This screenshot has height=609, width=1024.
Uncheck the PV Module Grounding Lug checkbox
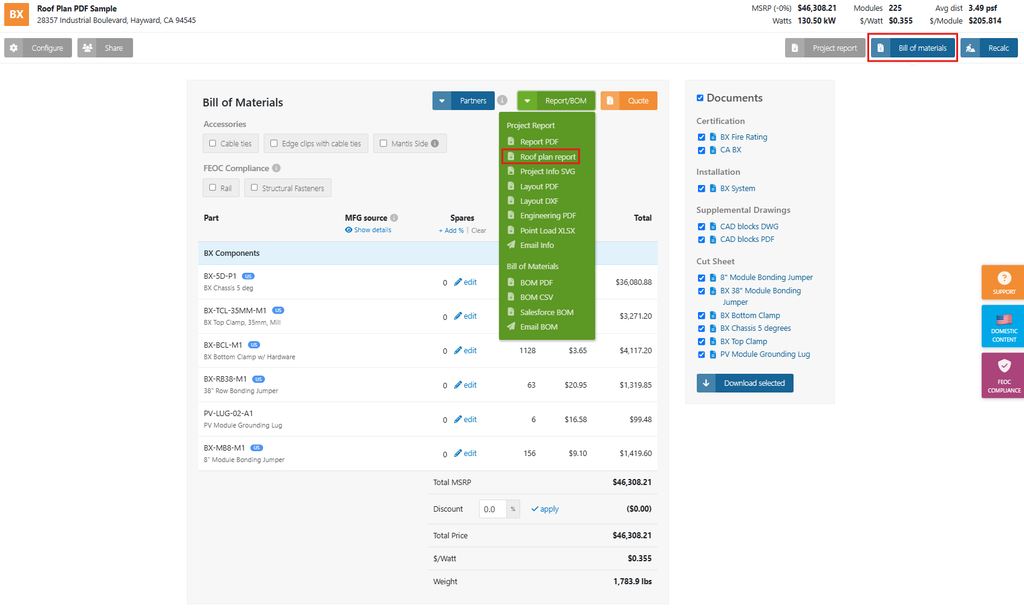point(701,354)
